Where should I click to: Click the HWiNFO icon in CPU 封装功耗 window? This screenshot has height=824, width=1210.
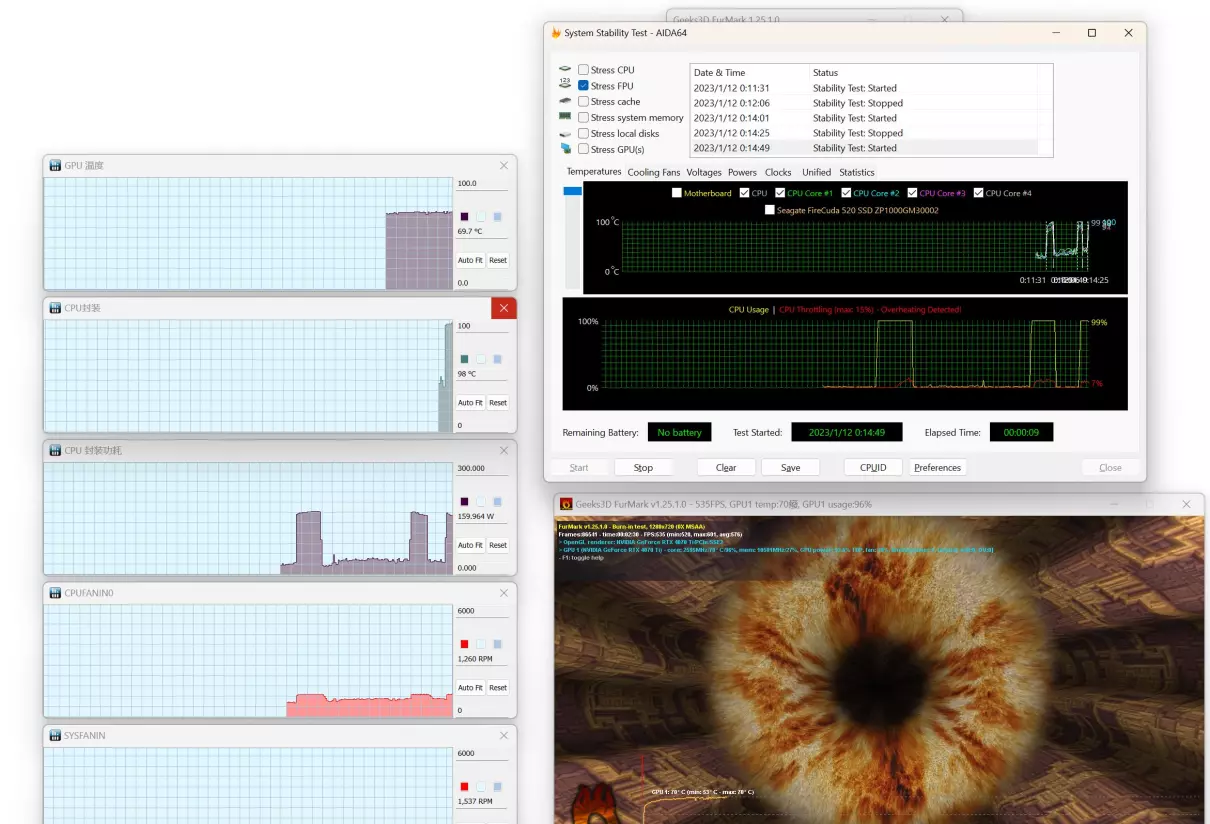[x=55, y=450]
